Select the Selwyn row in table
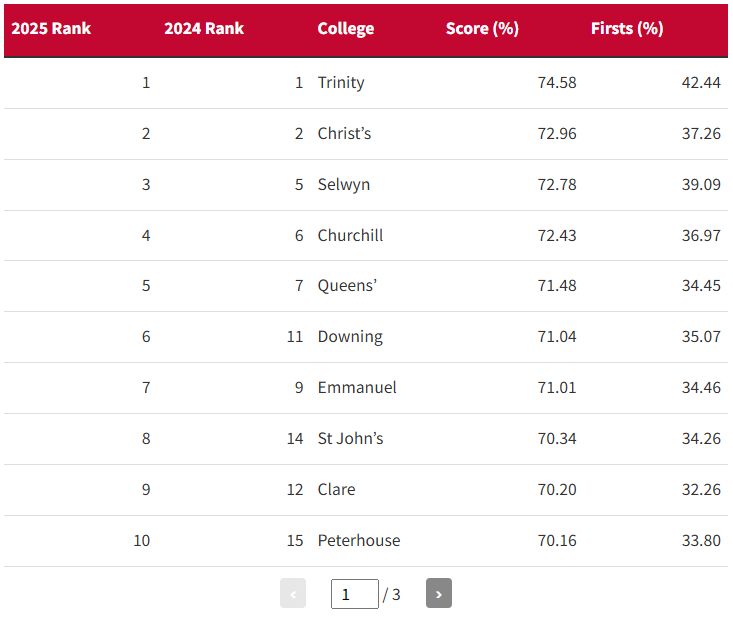The height and width of the screenshot is (620, 733). pos(343,185)
